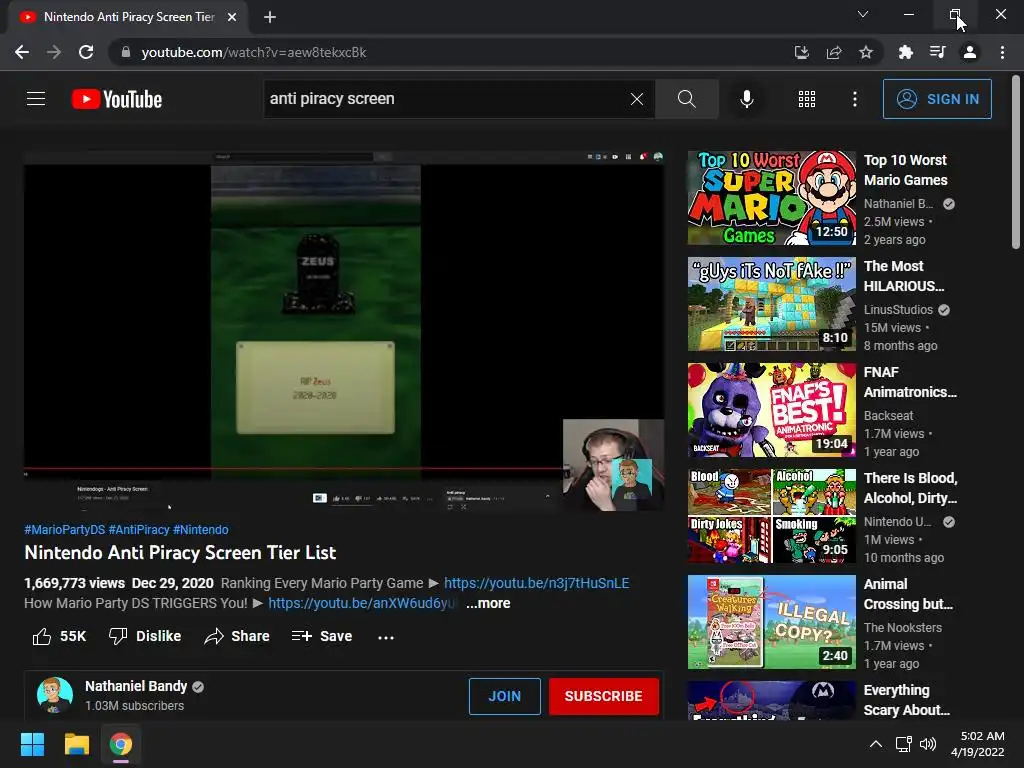Open Animal Crossing ILLEGAL COPY thumbnail
This screenshot has width=1024, height=768.
771,622
